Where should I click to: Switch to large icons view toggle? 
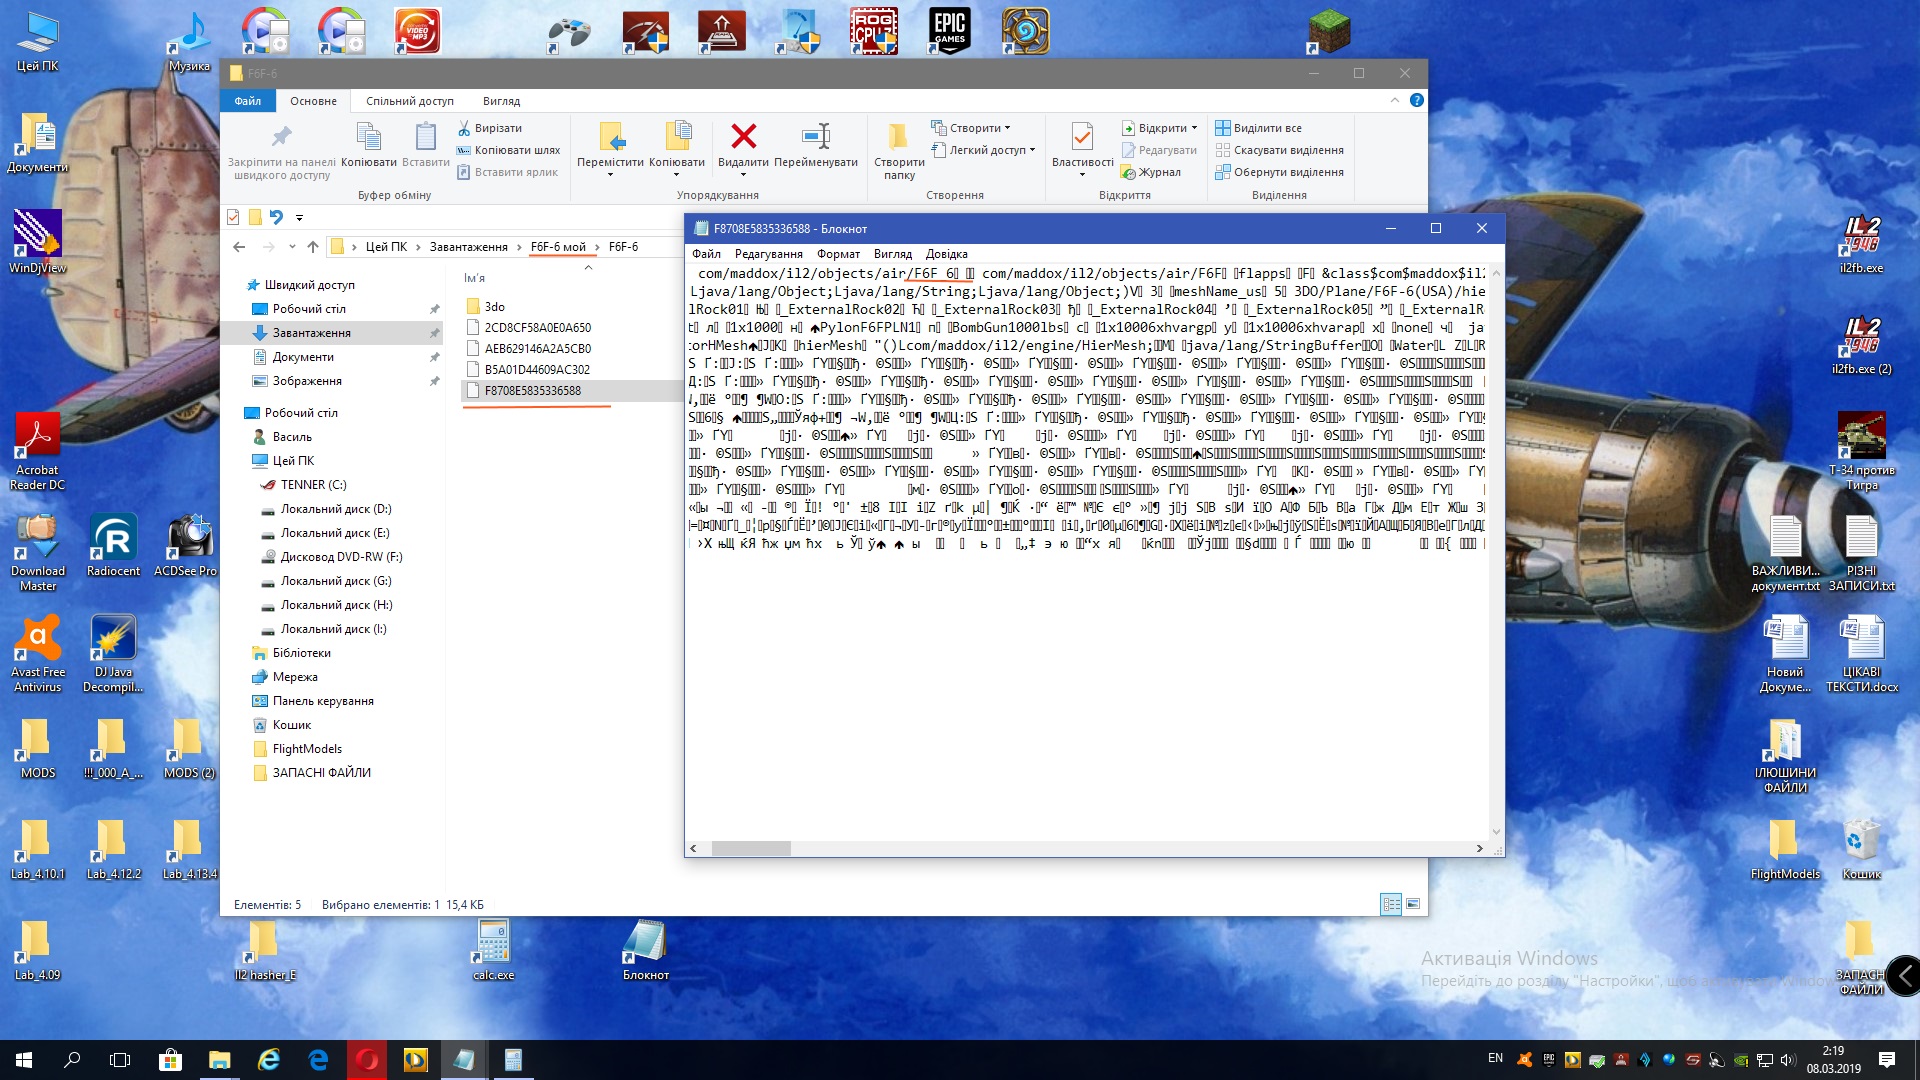pyautogui.click(x=1413, y=904)
